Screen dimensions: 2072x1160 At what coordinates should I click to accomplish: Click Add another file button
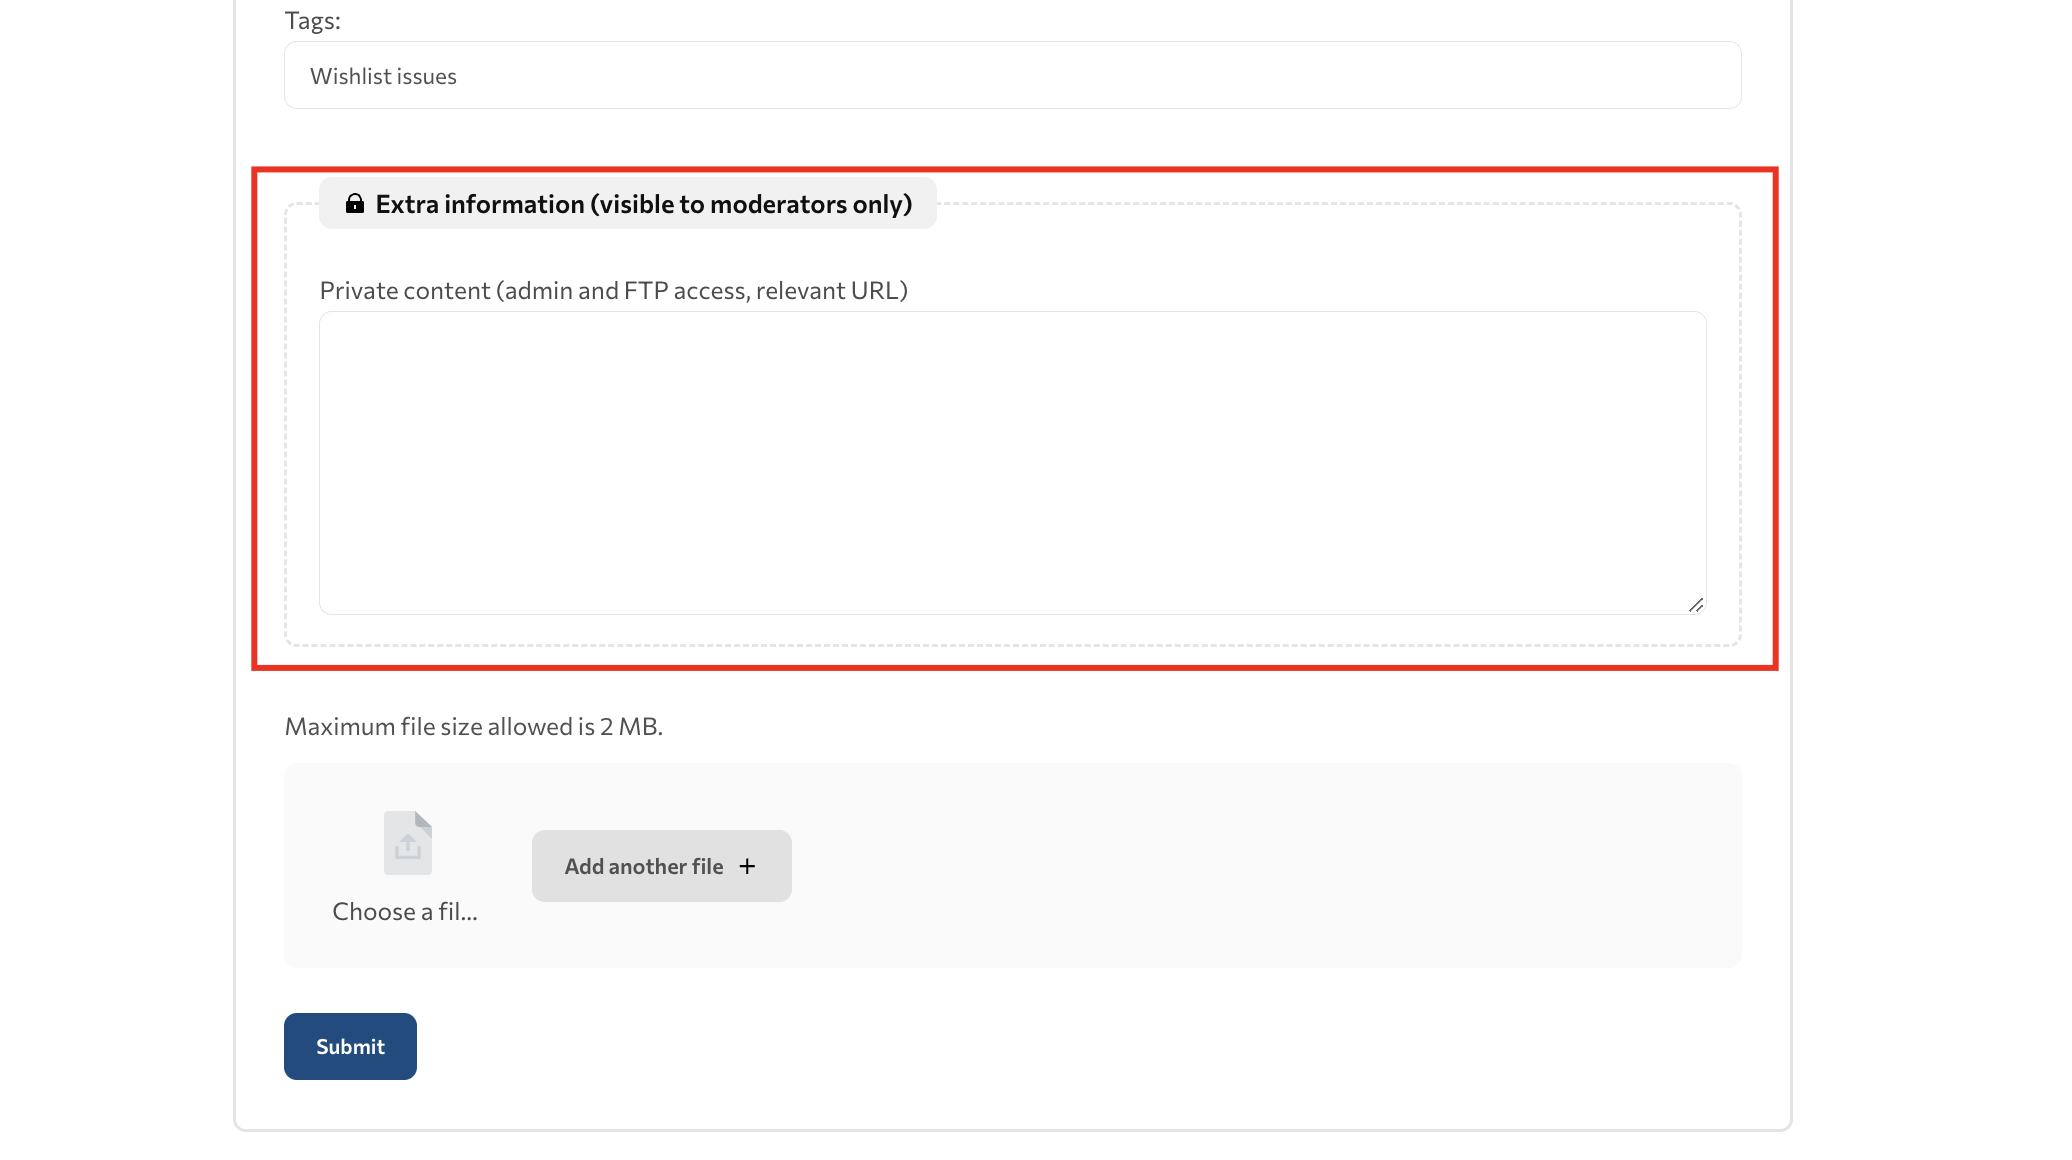[x=661, y=866]
